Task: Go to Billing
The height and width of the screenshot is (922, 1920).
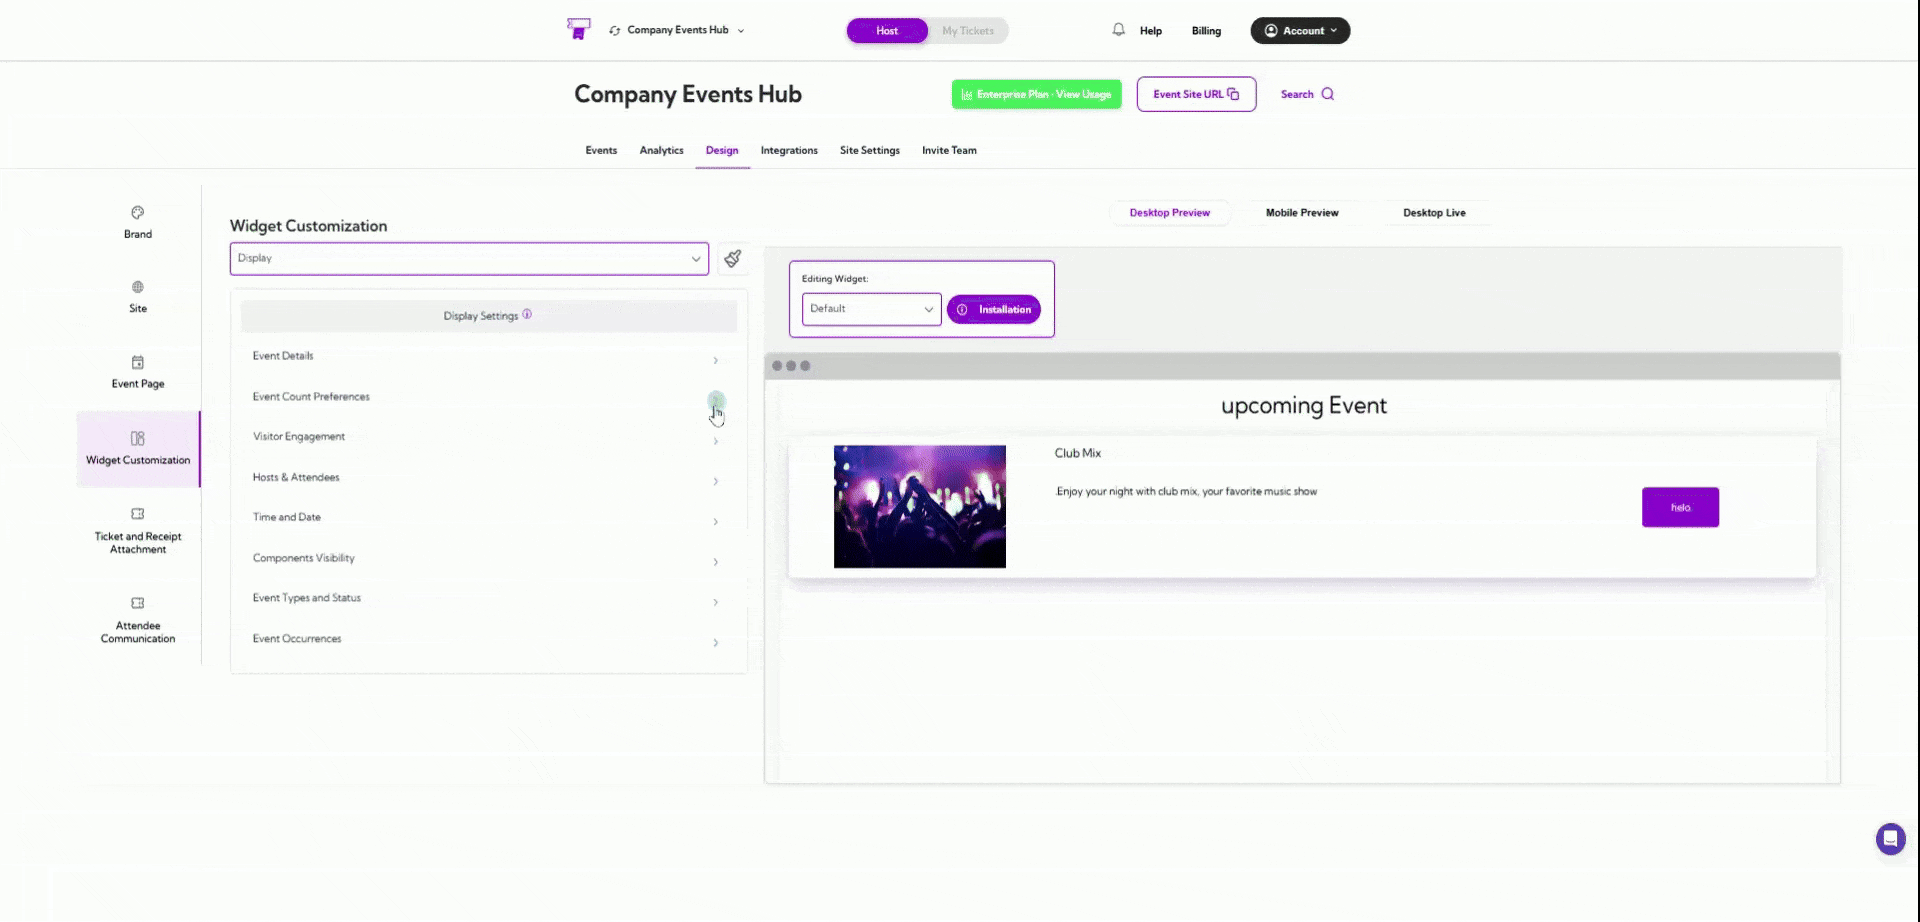Action: [x=1206, y=31]
